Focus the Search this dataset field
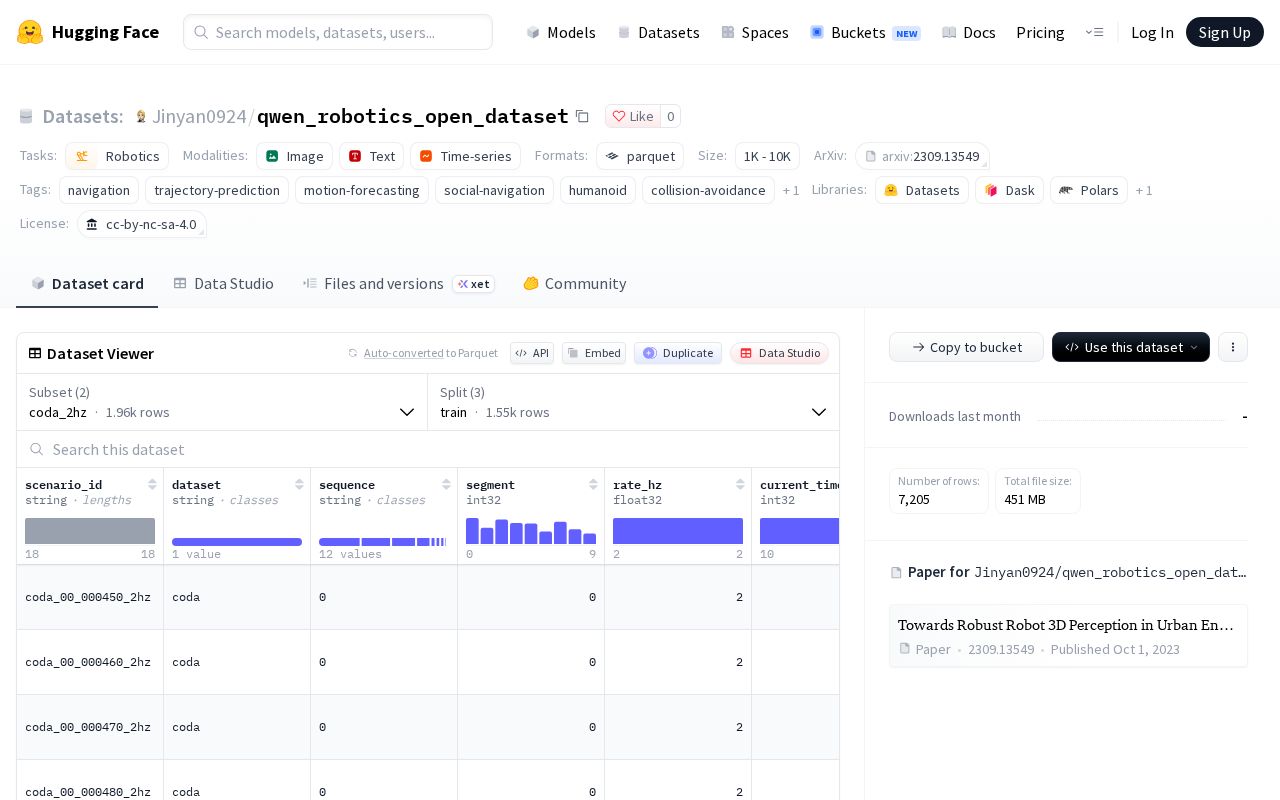 (x=428, y=449)
